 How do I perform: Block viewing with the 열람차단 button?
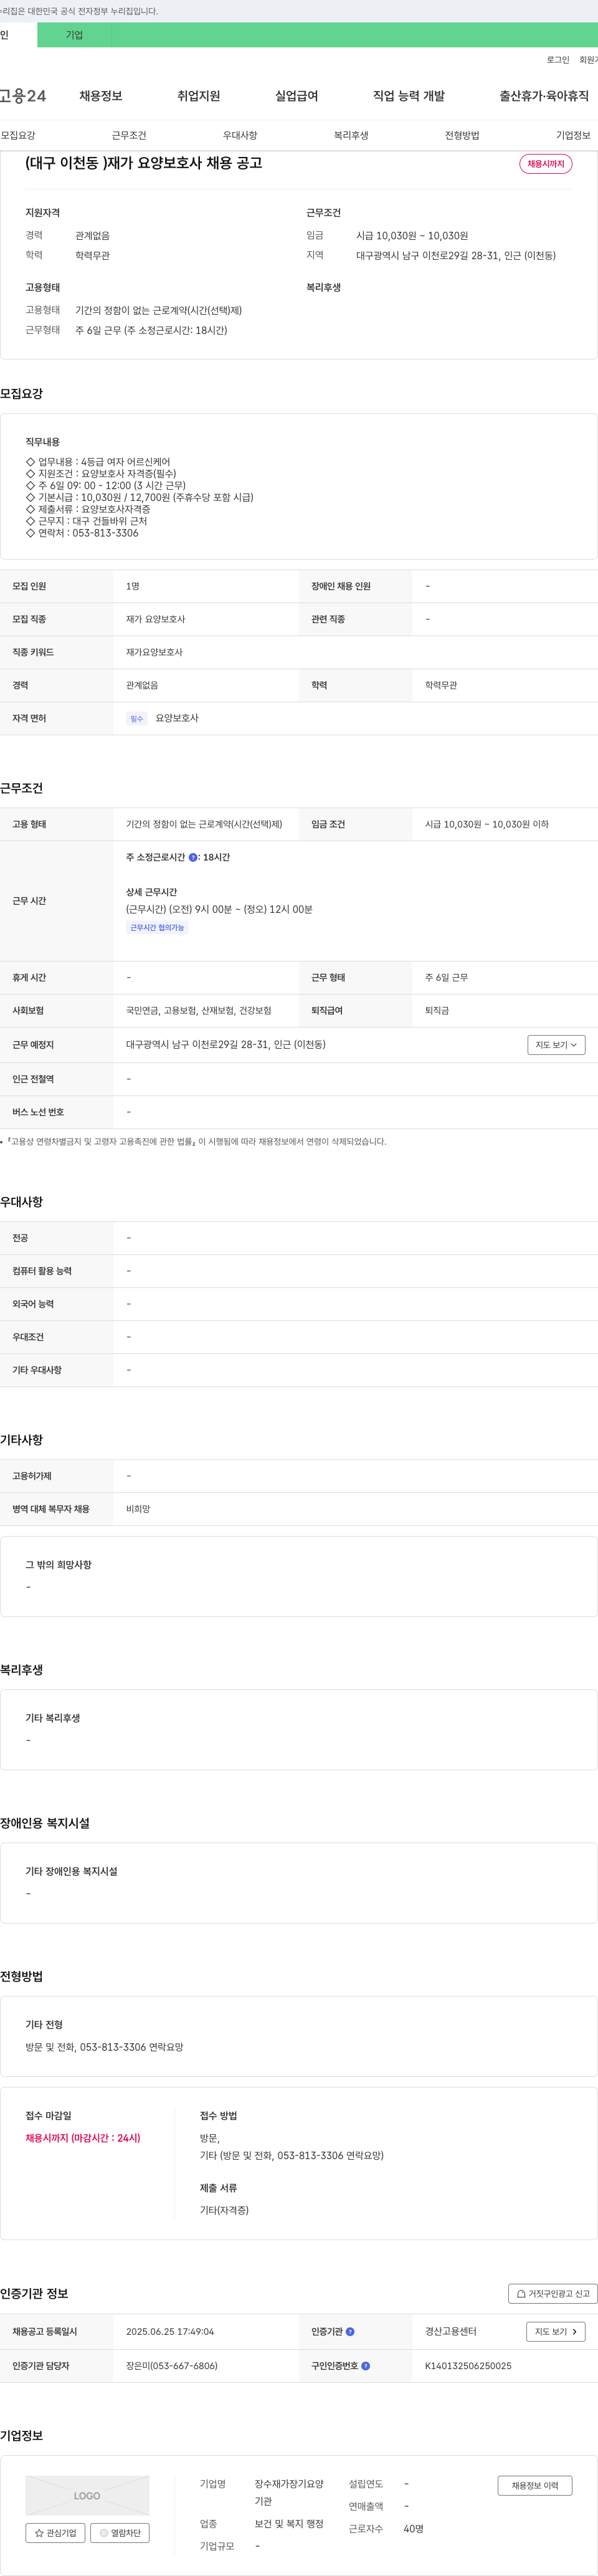click(120, 2533)
